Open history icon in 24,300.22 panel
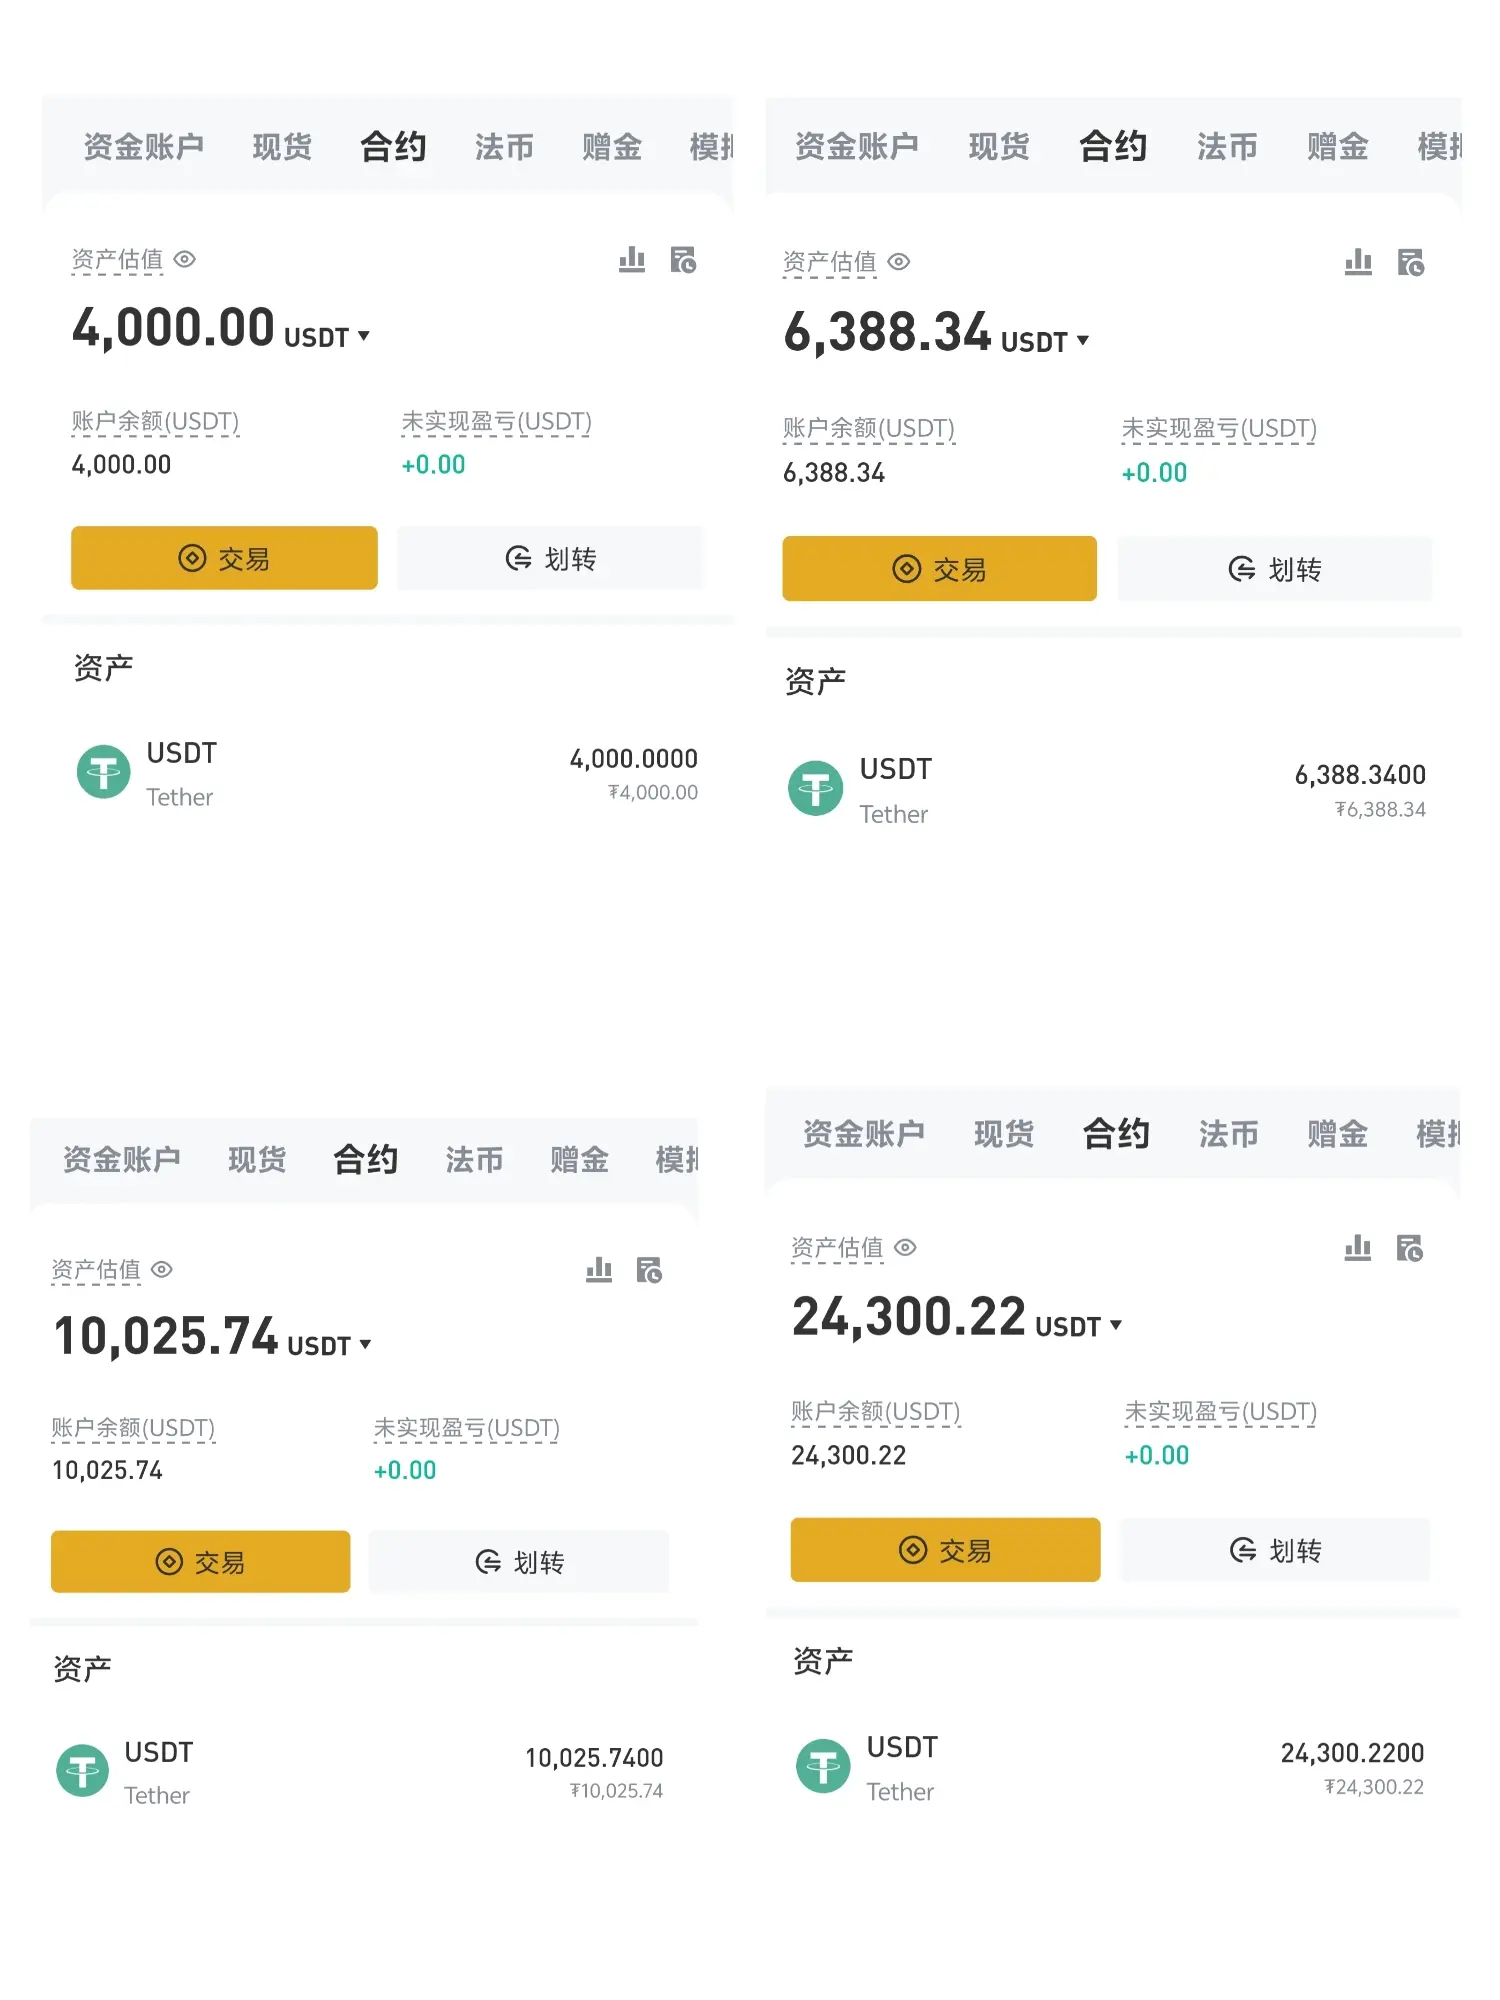 (1409, 1248)
